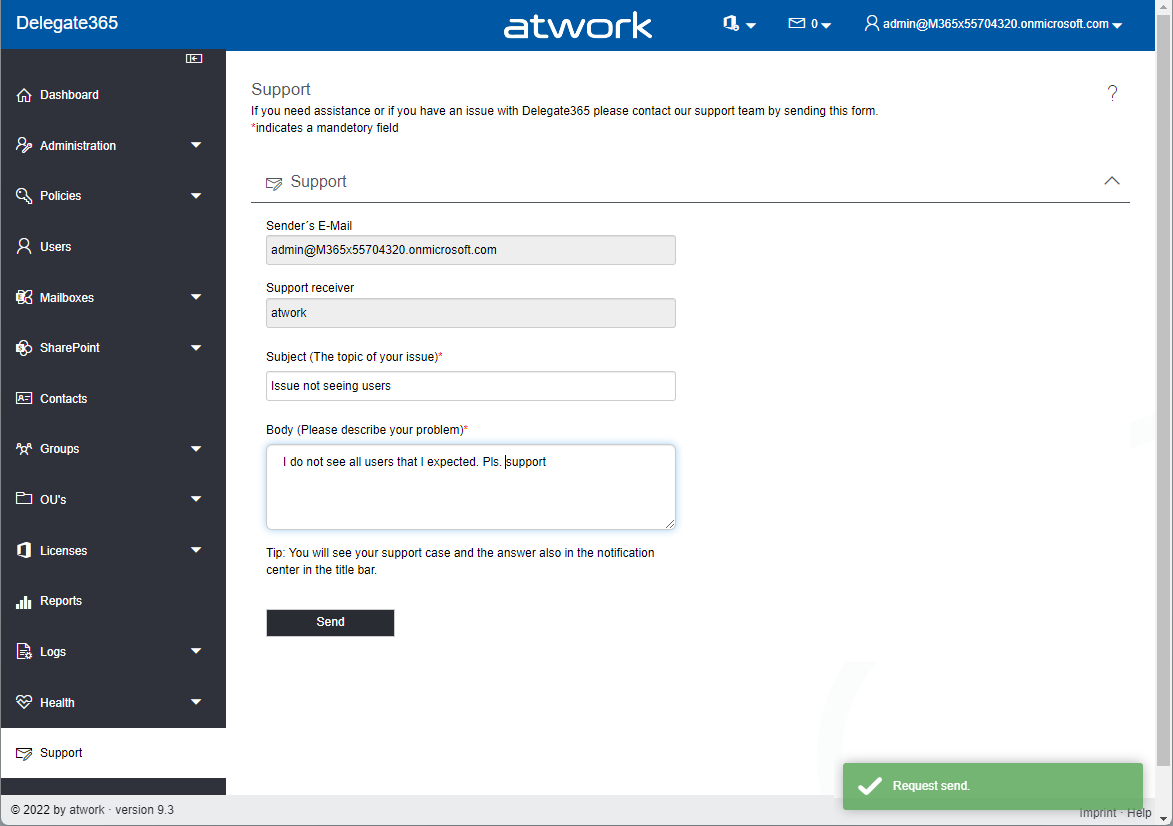The image size is (1173, 826).
Task: Open the Dashboard menu item
Action: point(113,95)
